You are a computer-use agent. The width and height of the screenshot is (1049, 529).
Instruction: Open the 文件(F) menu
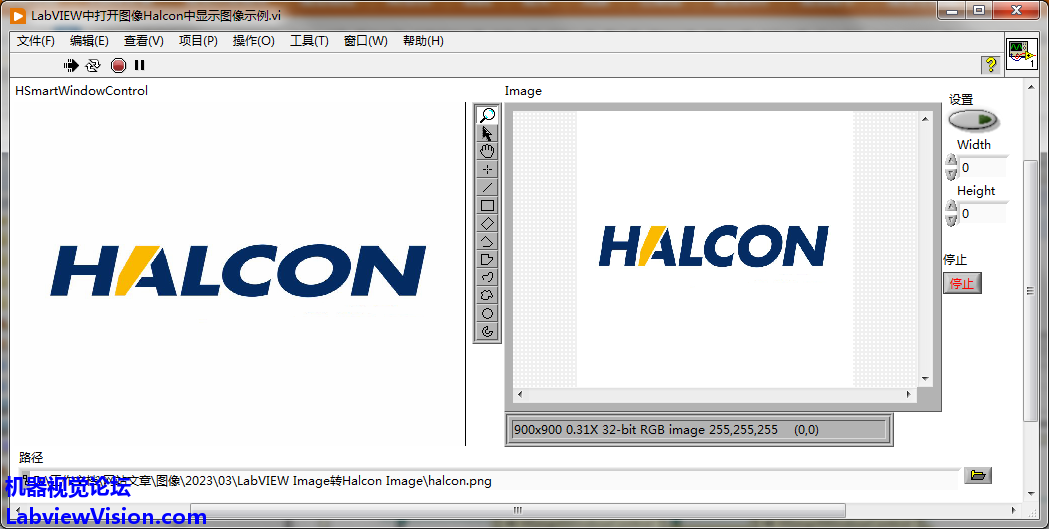(x=35, y=41)
